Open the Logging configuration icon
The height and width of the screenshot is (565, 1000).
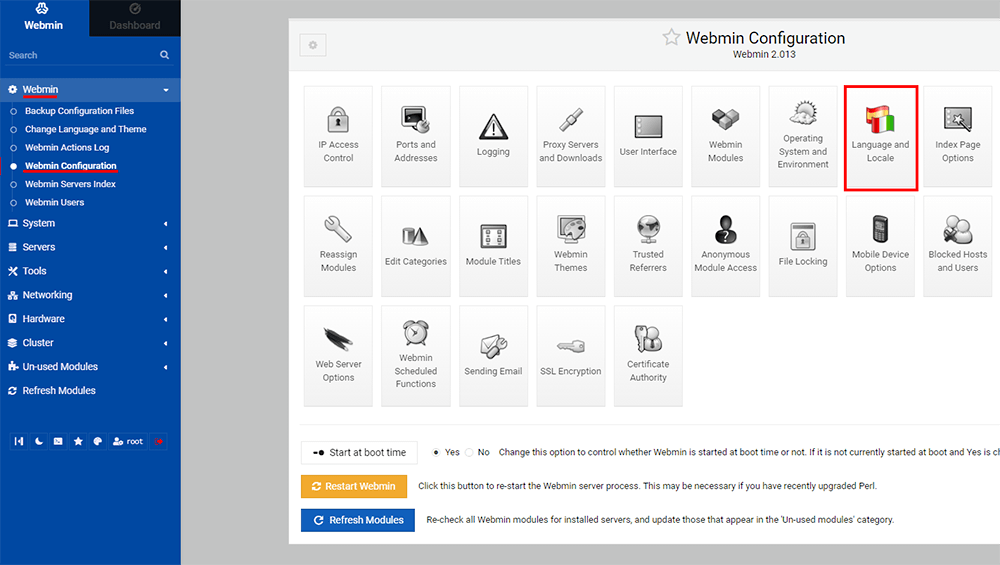point(493,136)
